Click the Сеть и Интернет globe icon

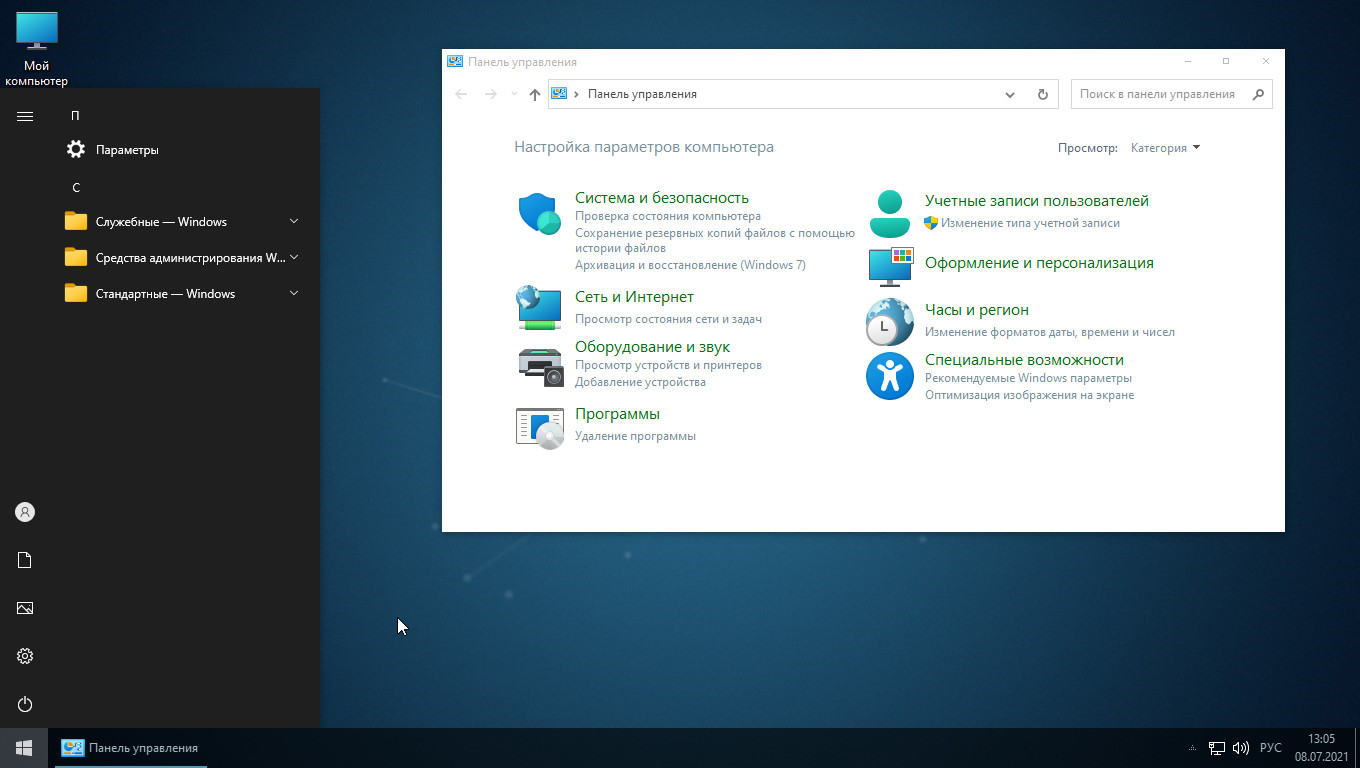point(539,307)
